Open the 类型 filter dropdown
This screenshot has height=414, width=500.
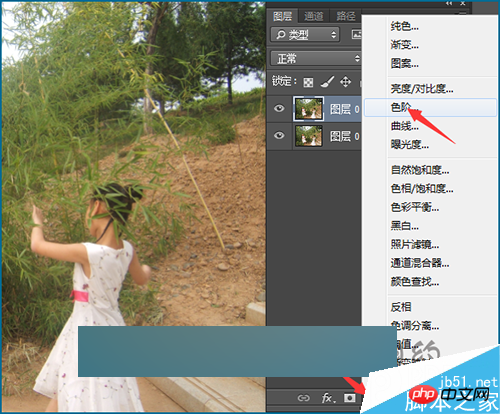[x=305, y=34]
